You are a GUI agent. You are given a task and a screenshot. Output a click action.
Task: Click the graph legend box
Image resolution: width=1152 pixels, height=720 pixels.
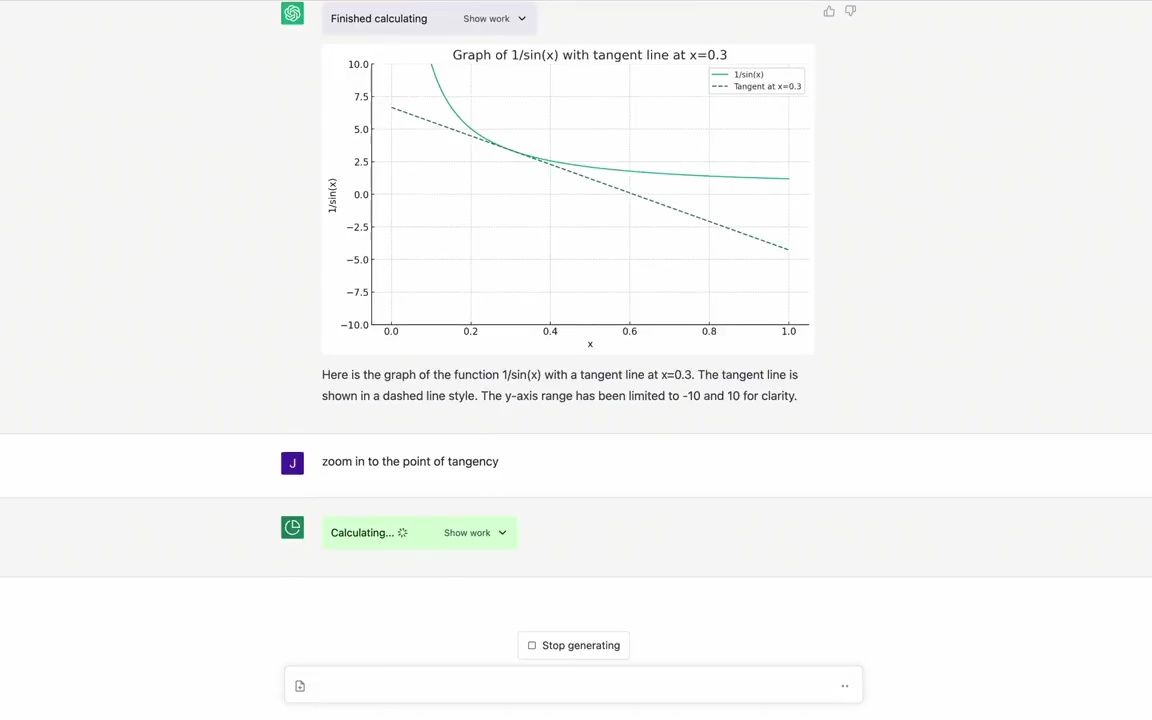tap(756, 81)
